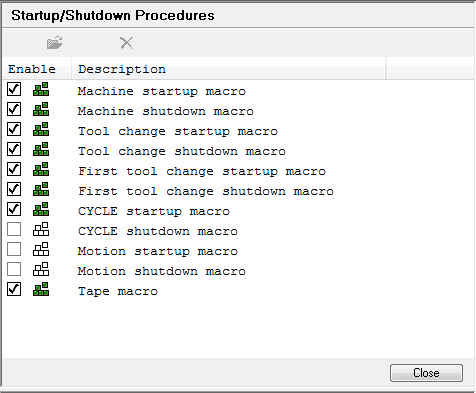Screen dimensions: 476x393
Task: Click the Tool change startup macro icon
Action: pyautogui.click(x=41, y=129)
